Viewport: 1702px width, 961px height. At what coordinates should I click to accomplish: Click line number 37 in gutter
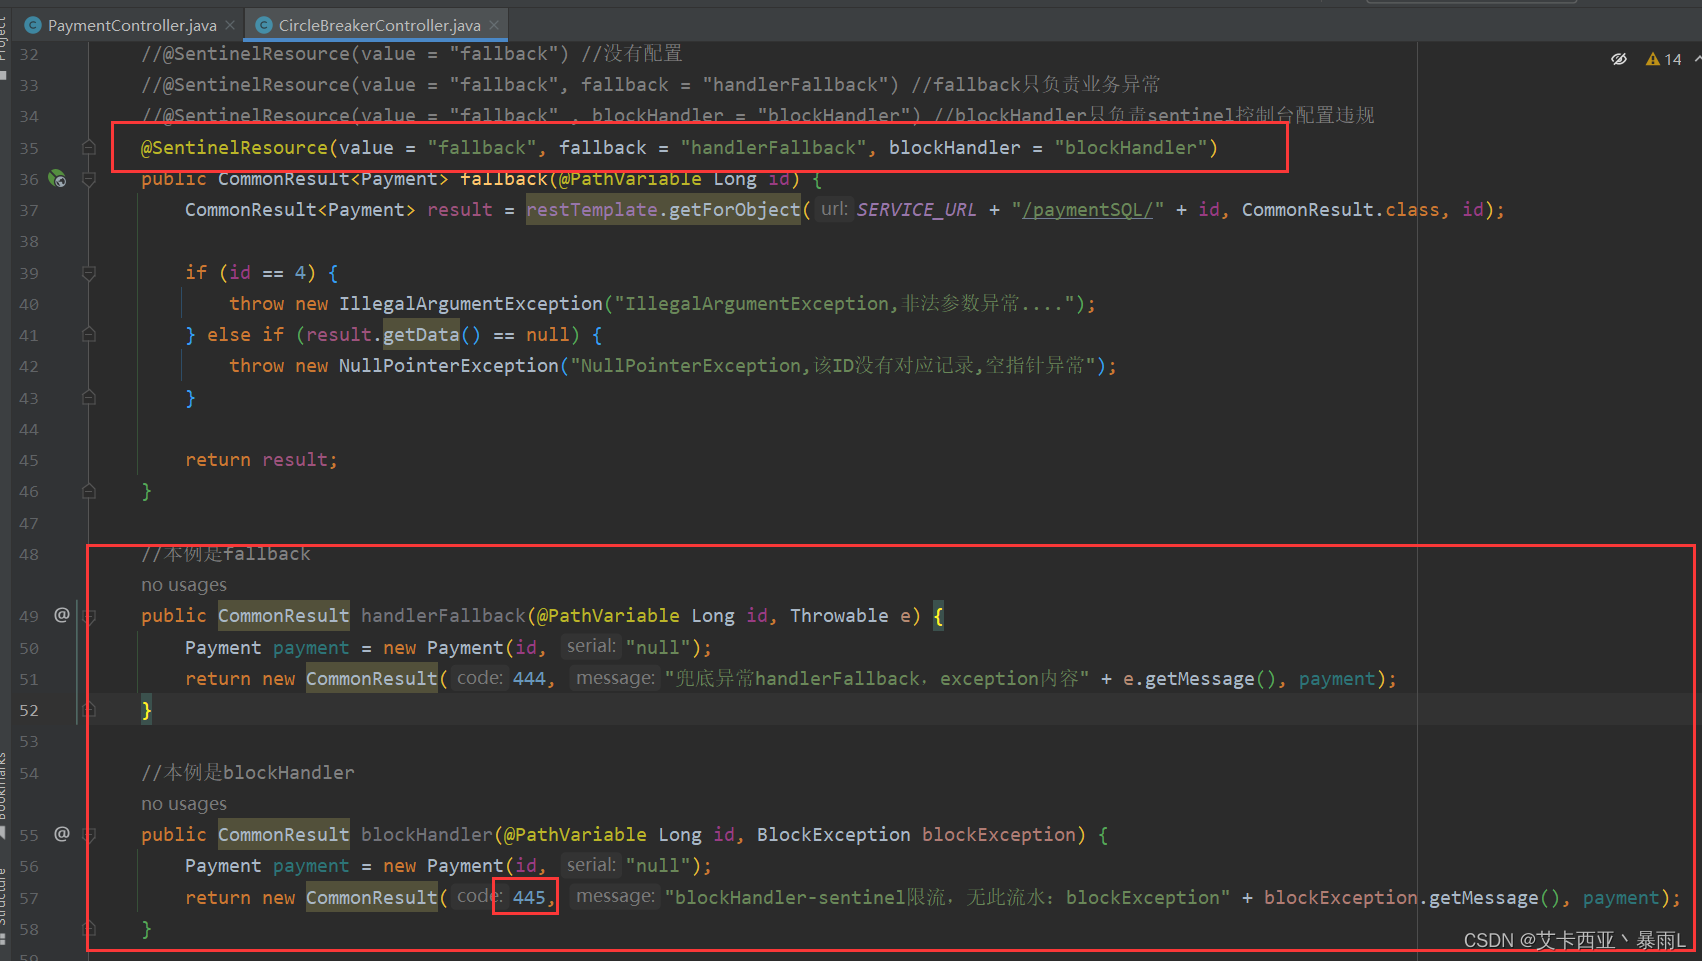coord(29,210)
